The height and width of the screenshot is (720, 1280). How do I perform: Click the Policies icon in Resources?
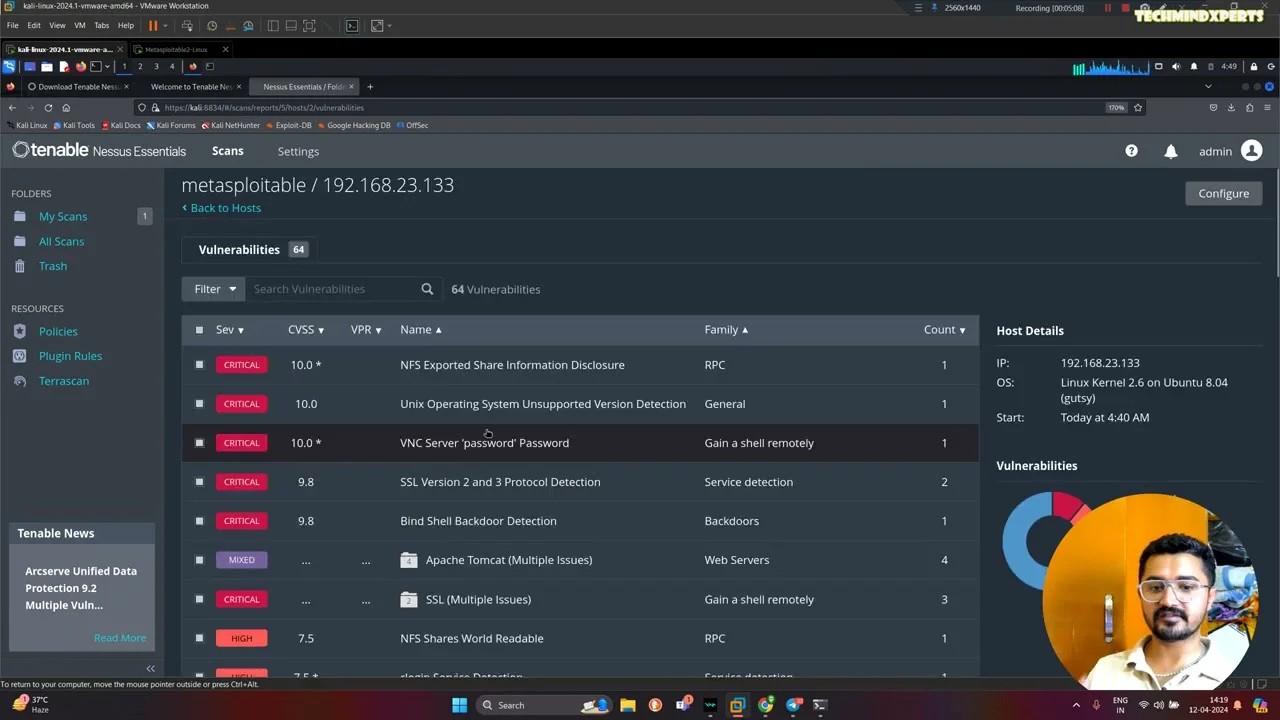pyautogui.click(x=19, y=331)
